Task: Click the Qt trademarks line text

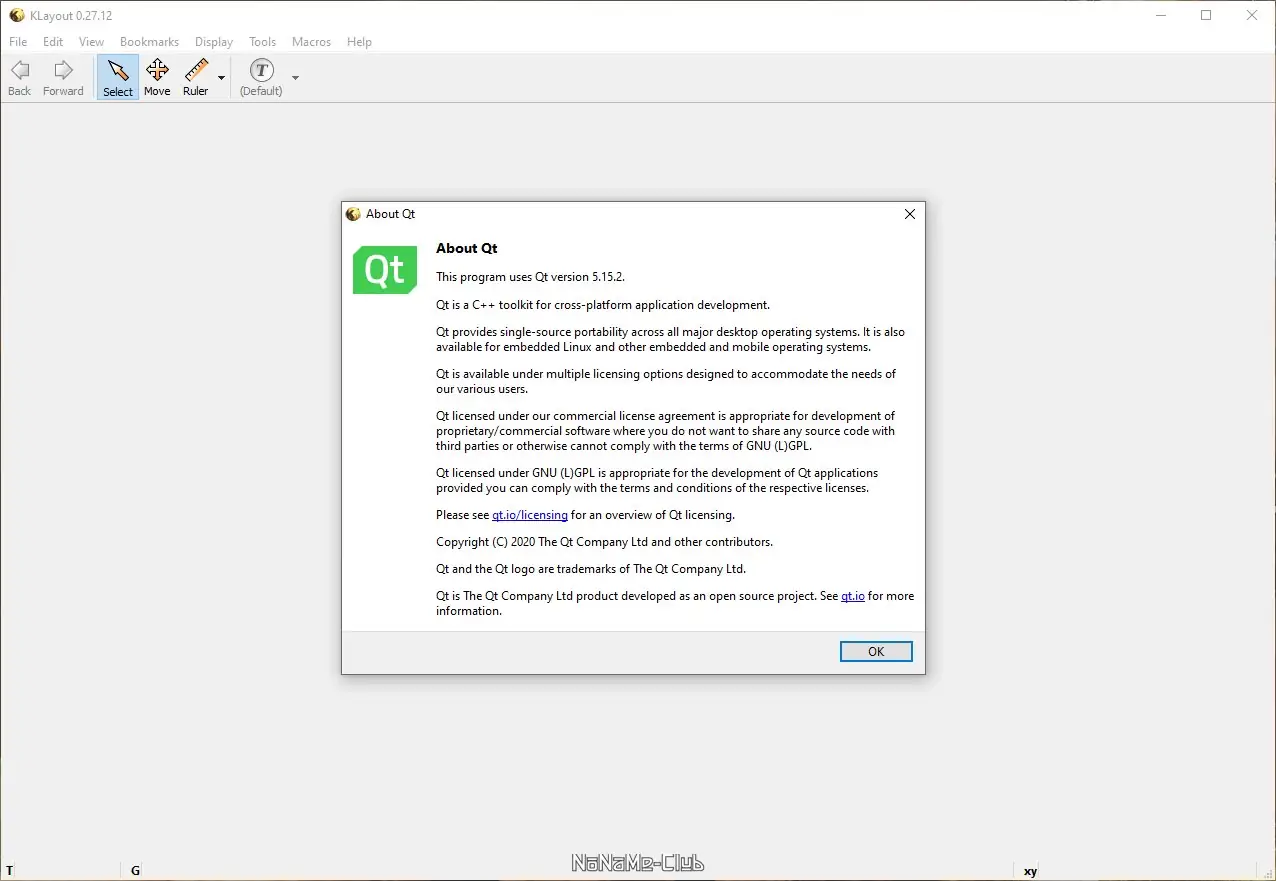Action: [591, 569]
